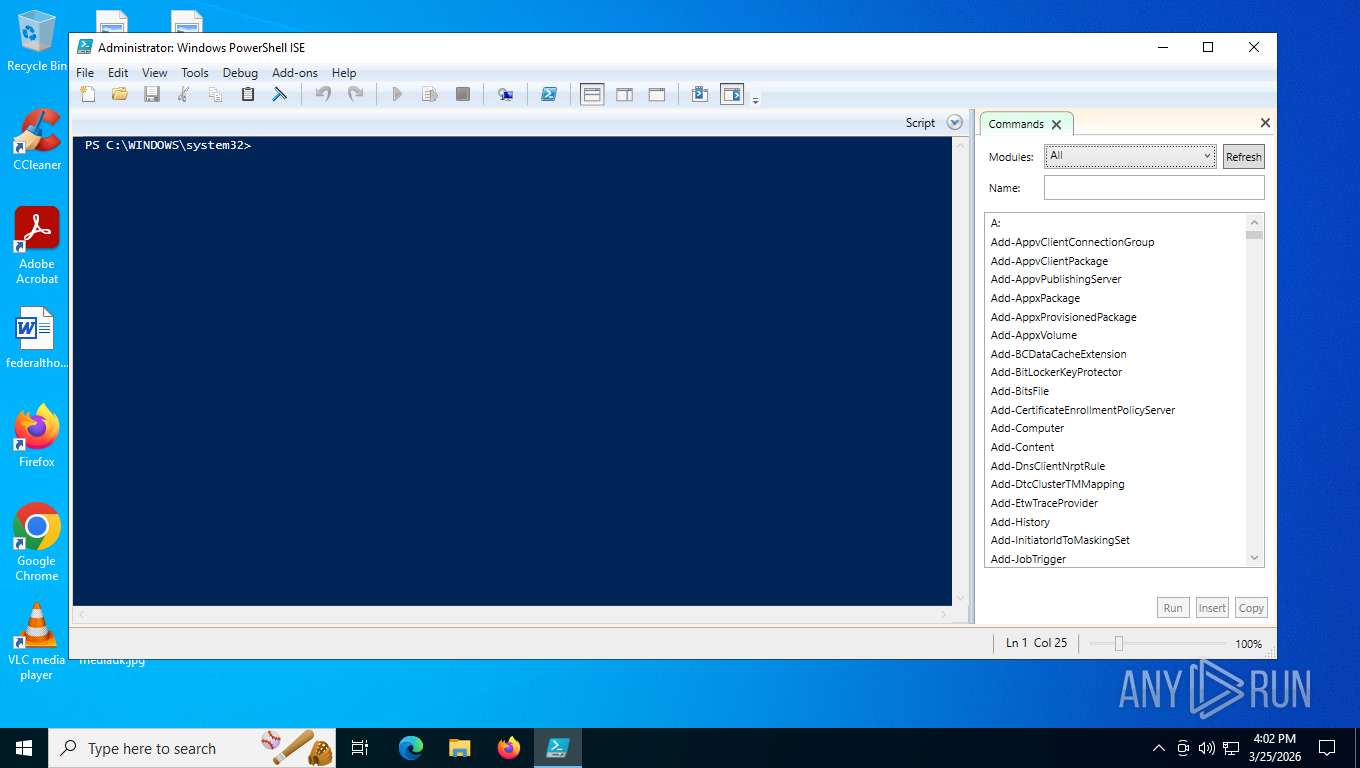Image resolution: width=1360 pixels, height=768 pixels.
Task: Select Add-BitLockerKeyProtector command
Action: [1056, 372]
